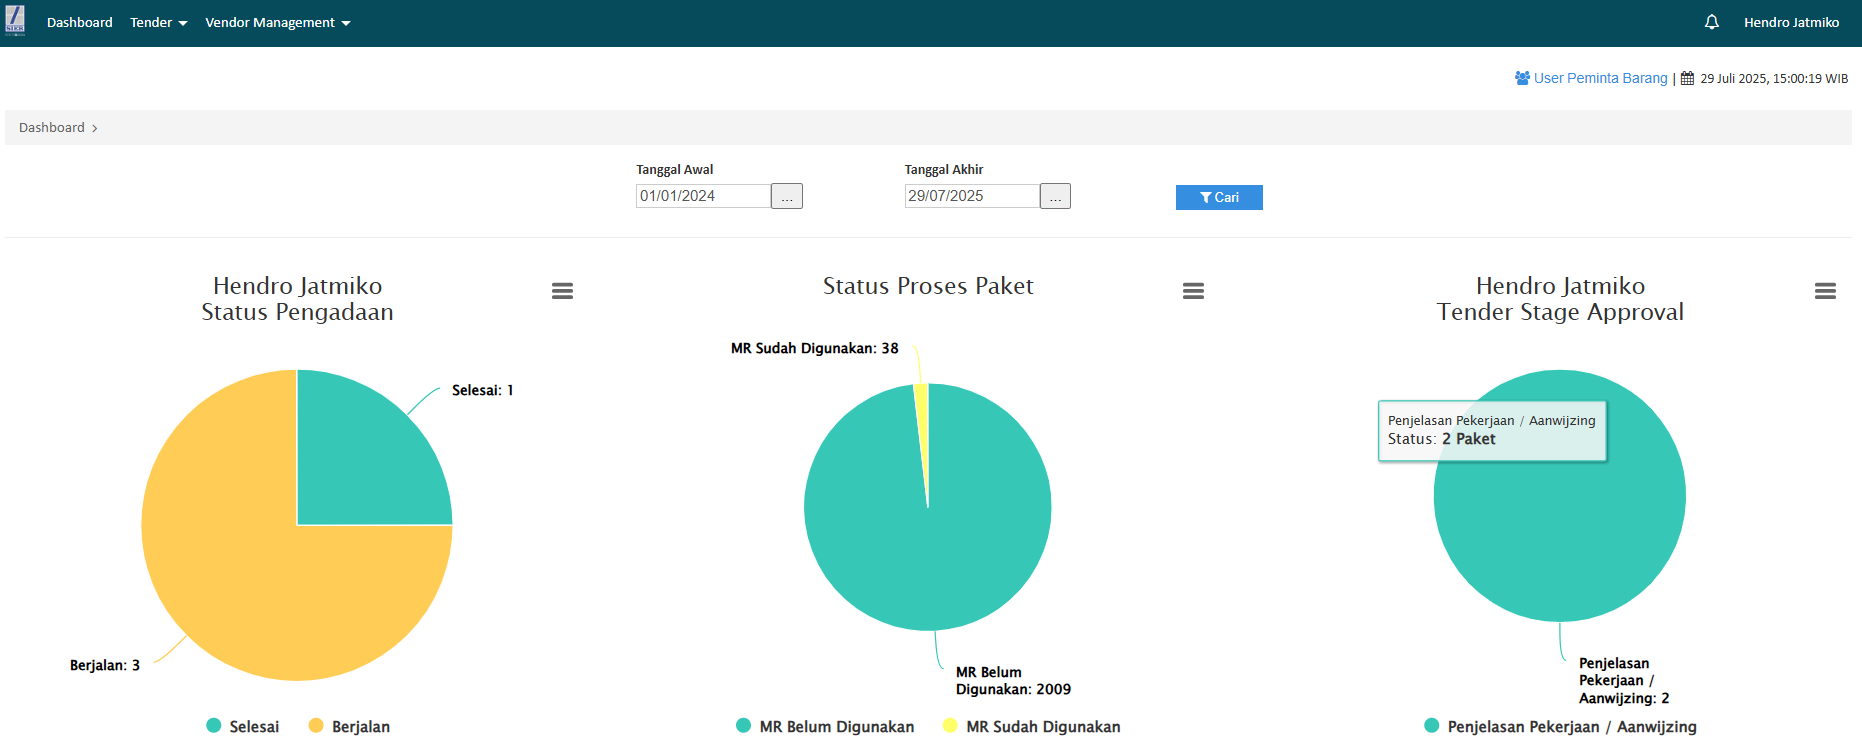The height and width of the screenshot is (743, 1862).
Task: Toggle Selesai legend item visibility
Action: [243, 726]
